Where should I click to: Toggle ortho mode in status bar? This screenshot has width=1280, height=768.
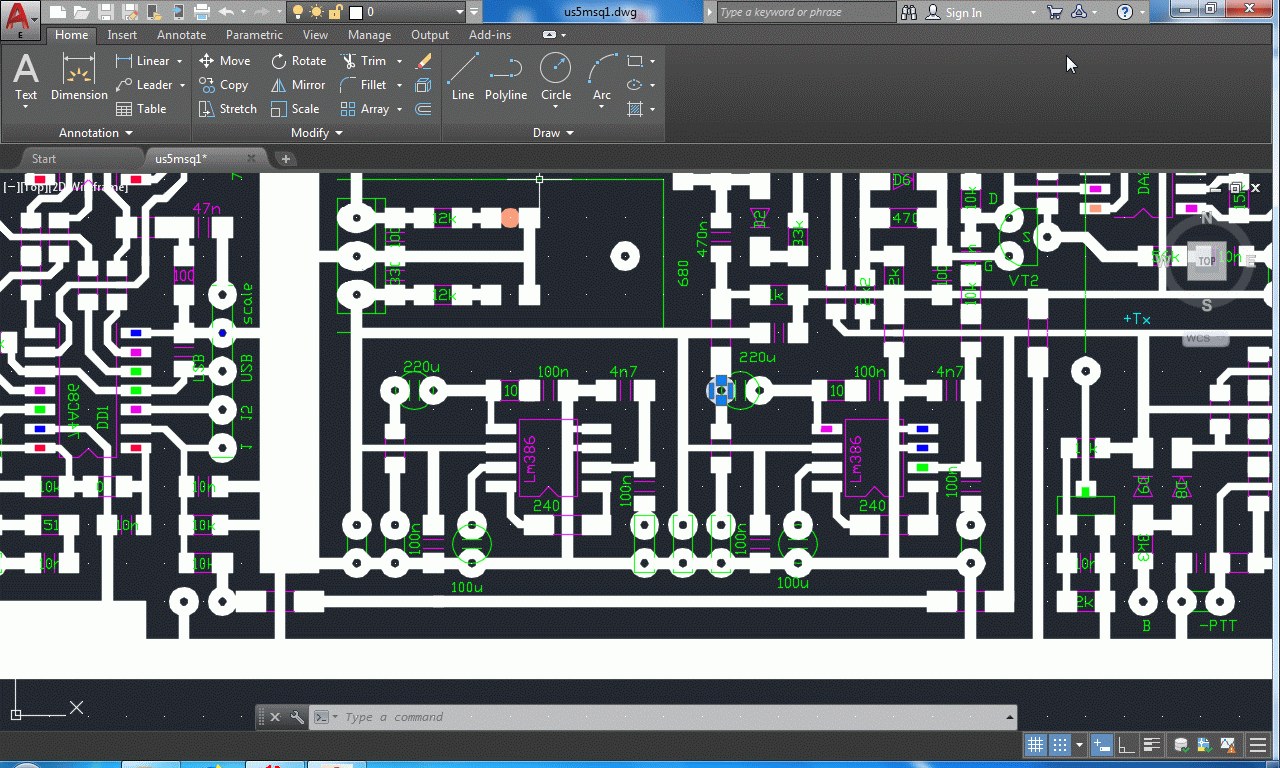(x=1127, y=745)
